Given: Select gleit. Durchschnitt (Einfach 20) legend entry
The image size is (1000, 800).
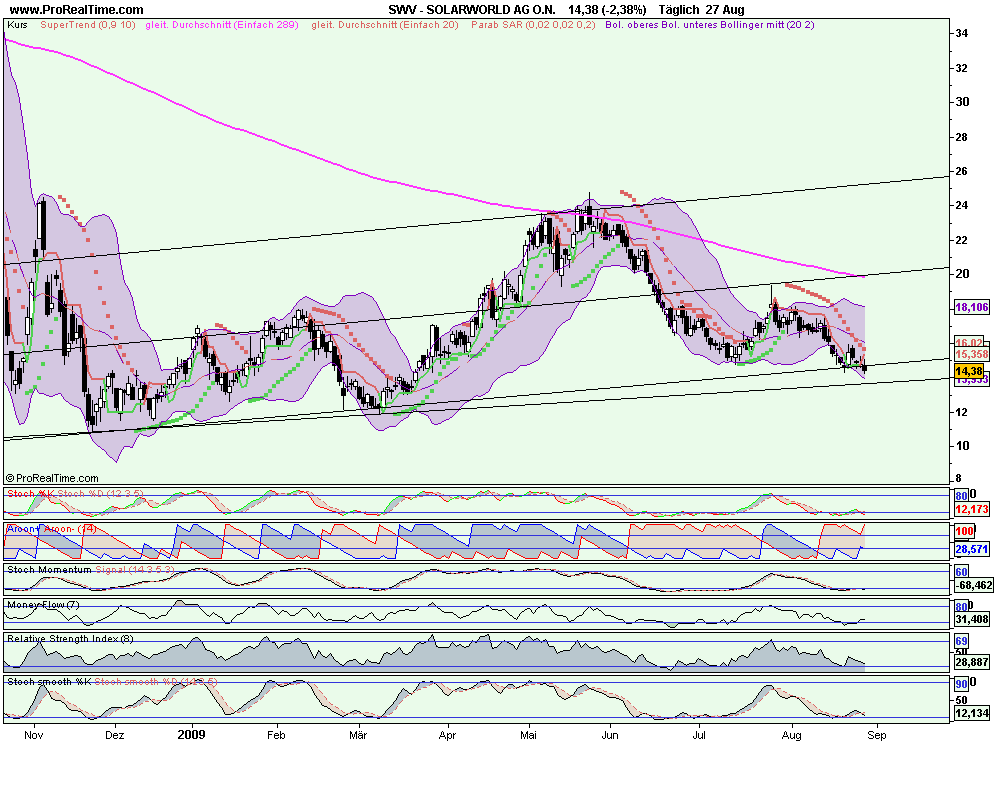Looking at the screenshot, I should (x=385, y=25).
